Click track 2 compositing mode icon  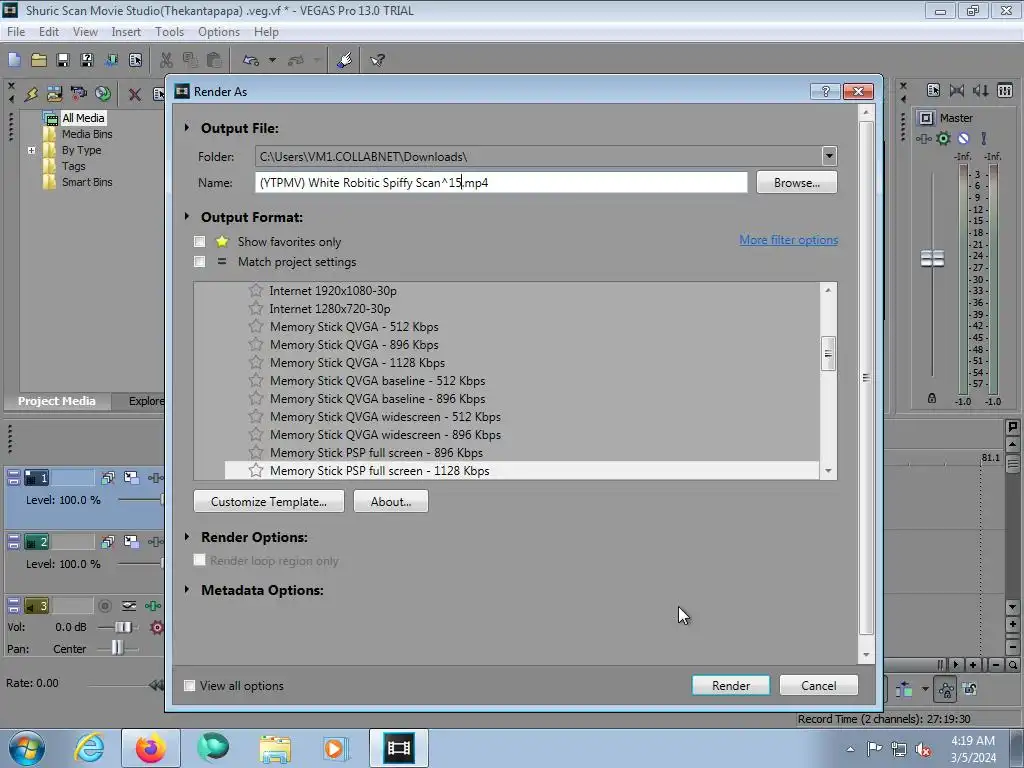point(131,541)
